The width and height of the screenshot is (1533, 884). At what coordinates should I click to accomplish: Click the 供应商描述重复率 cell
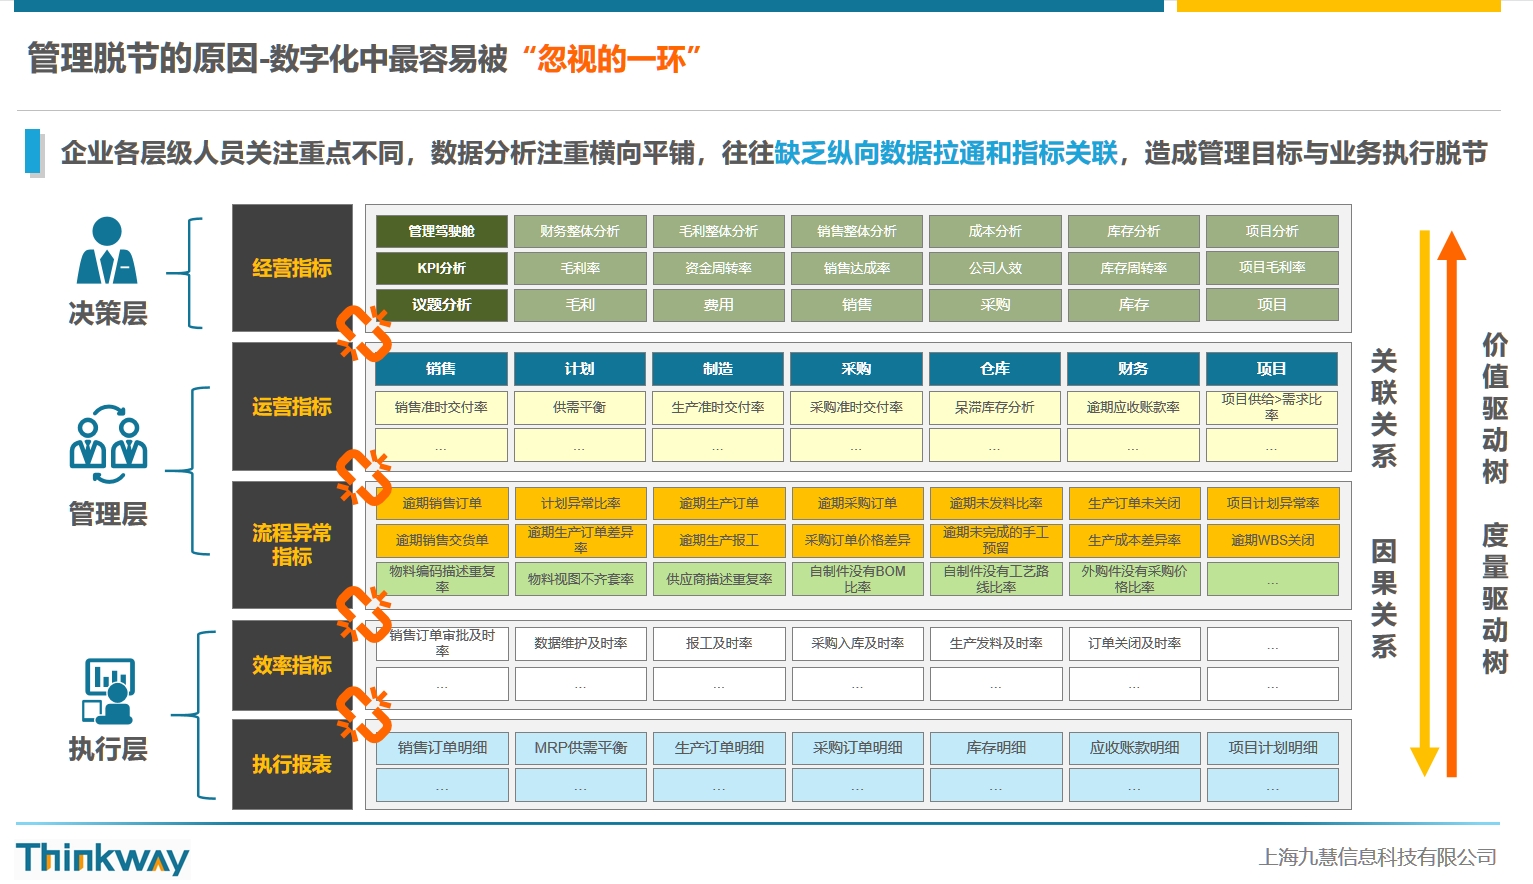[x=719, y=579]
